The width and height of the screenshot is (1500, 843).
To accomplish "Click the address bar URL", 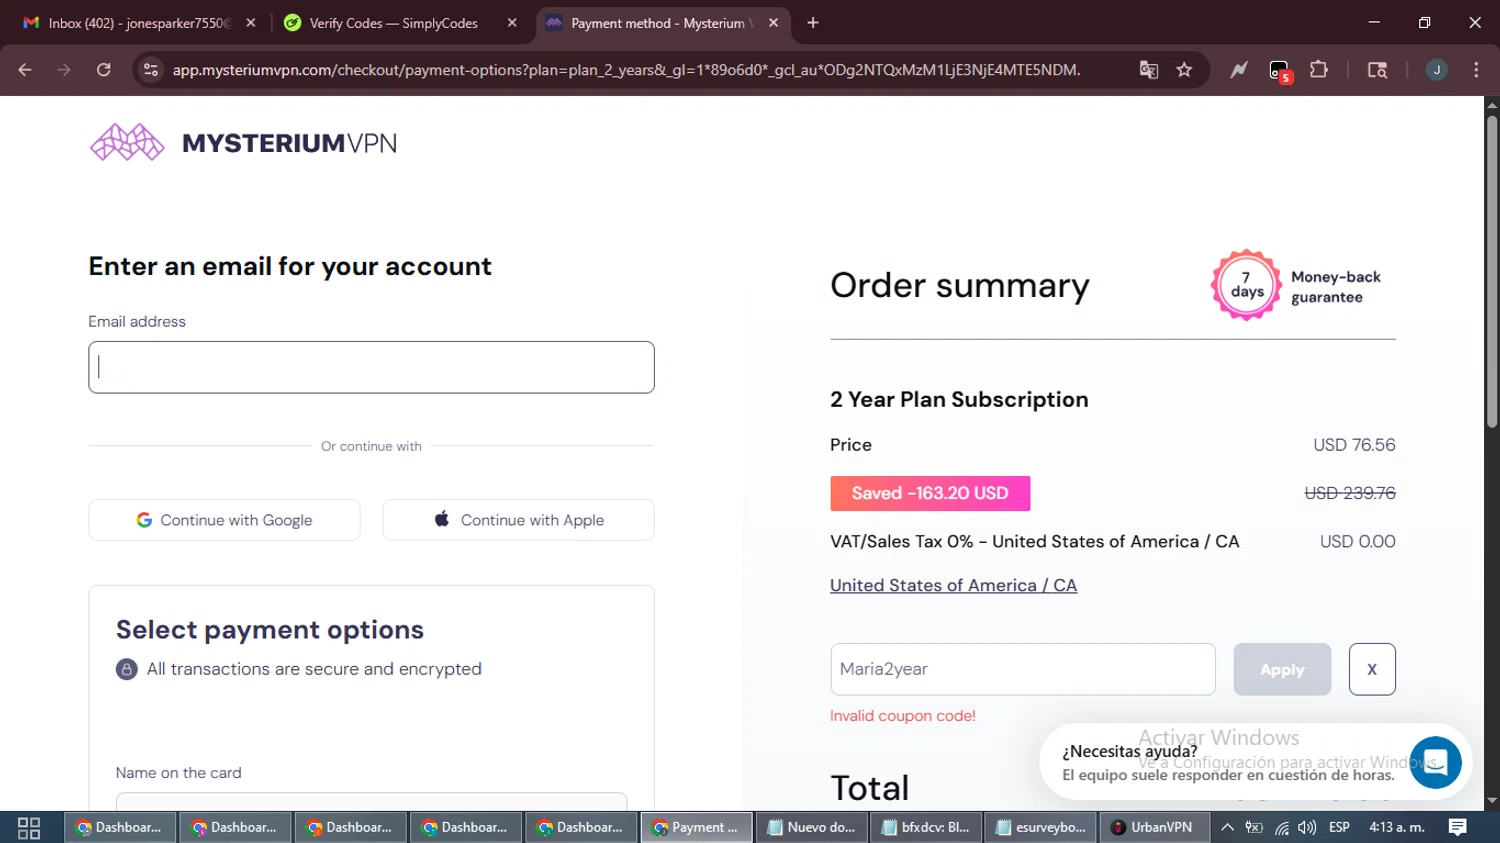I will point(626,70).
